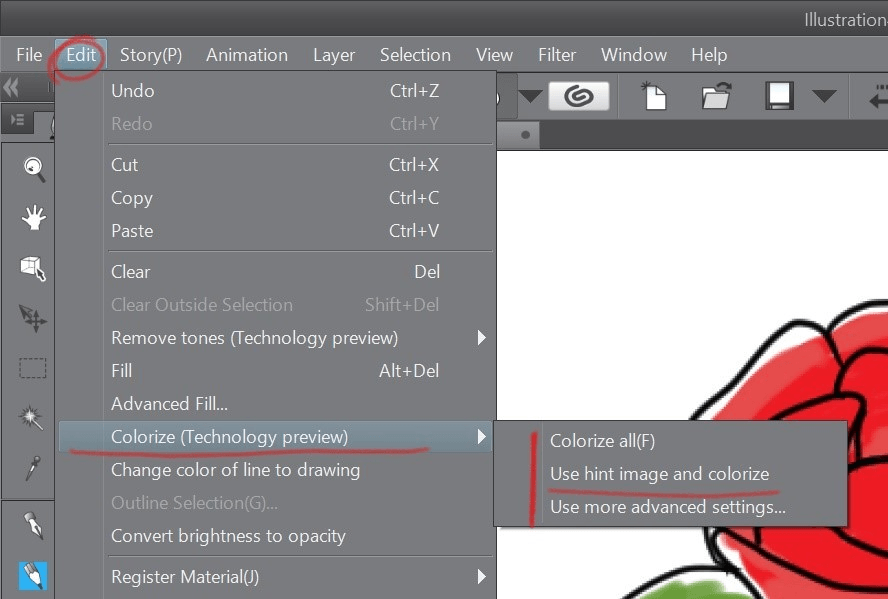888x599 pixels.
Task: Choose Undo from Edit menu
Action: [276, 91]
